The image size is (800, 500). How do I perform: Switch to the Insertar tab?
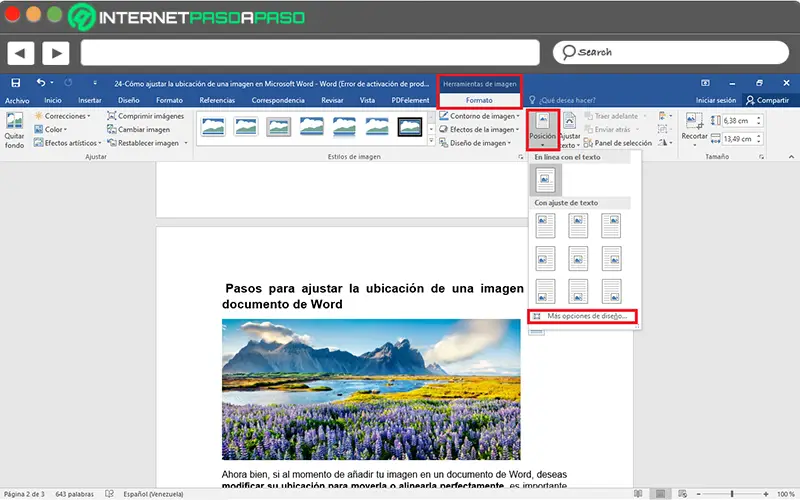[x=90, y=101]
